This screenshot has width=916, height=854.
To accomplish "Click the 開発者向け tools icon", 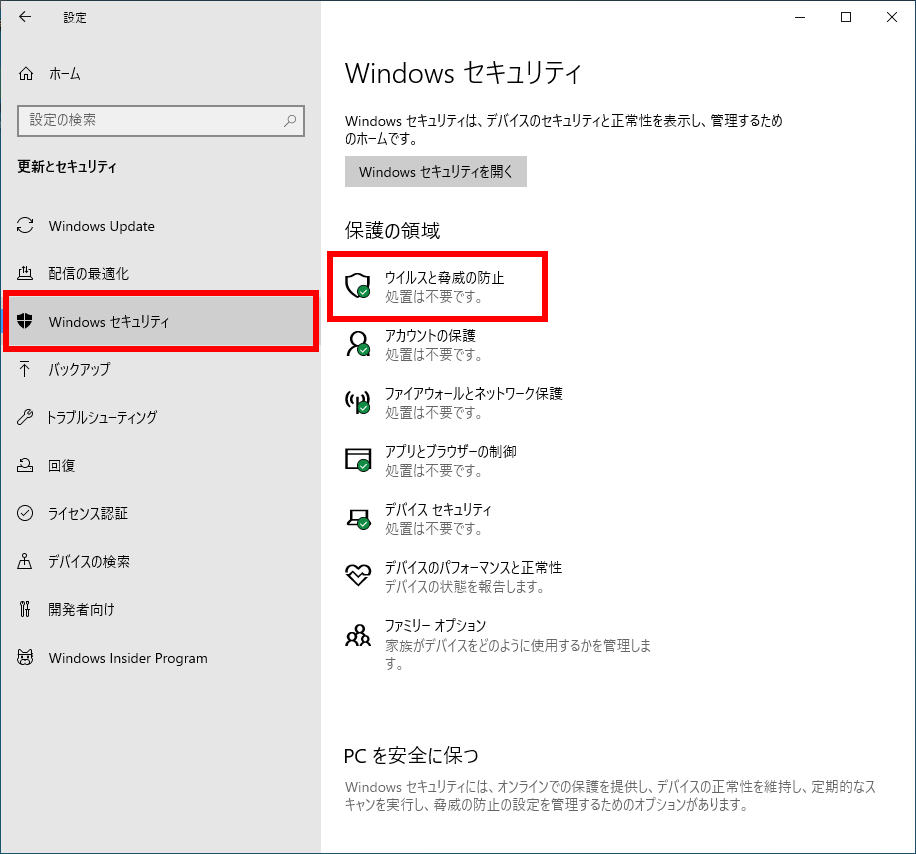I will point(25,609).
